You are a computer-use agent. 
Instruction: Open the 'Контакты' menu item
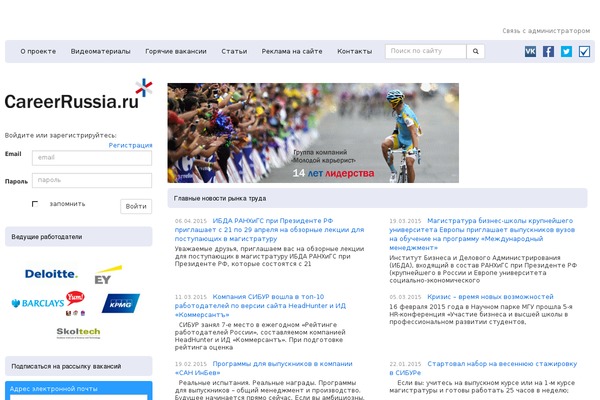click(x=354, y=51)
